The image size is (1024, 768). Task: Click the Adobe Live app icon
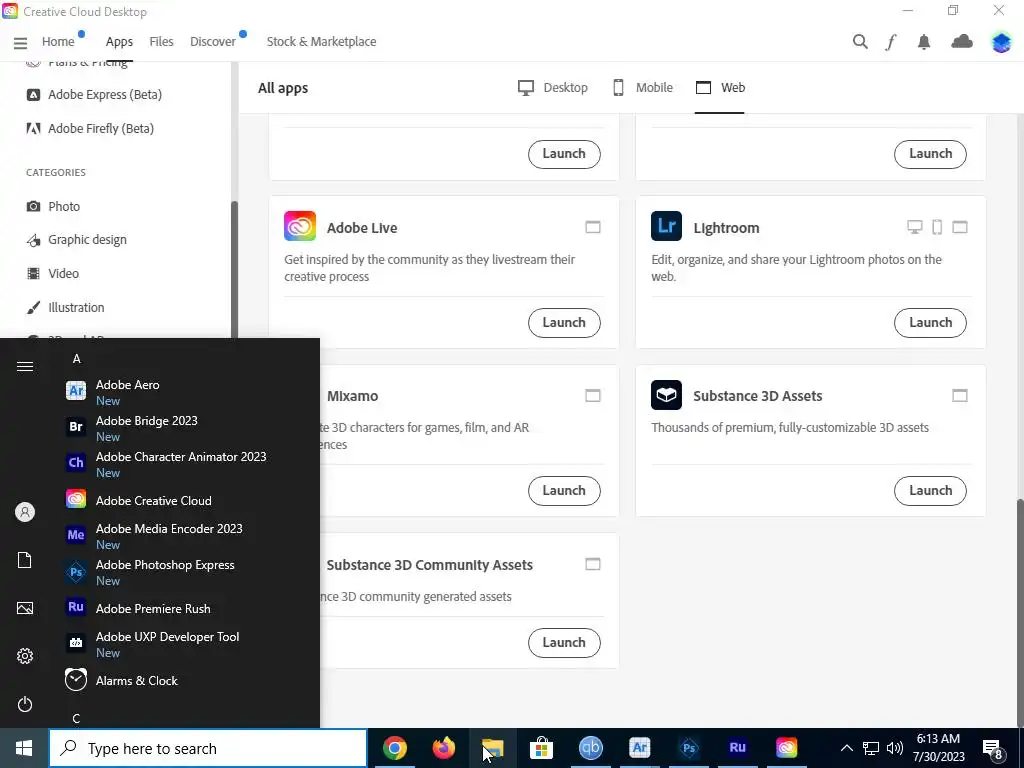(300, 227)
